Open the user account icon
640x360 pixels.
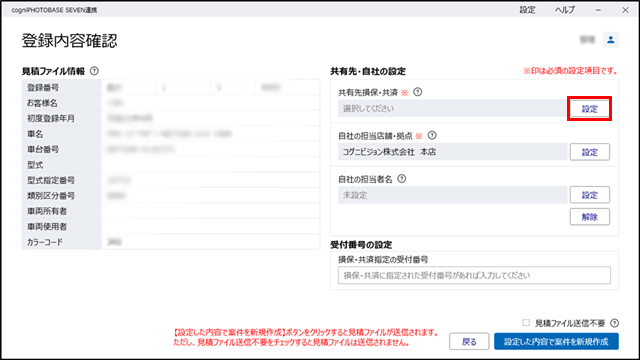[x=611, y=40]
